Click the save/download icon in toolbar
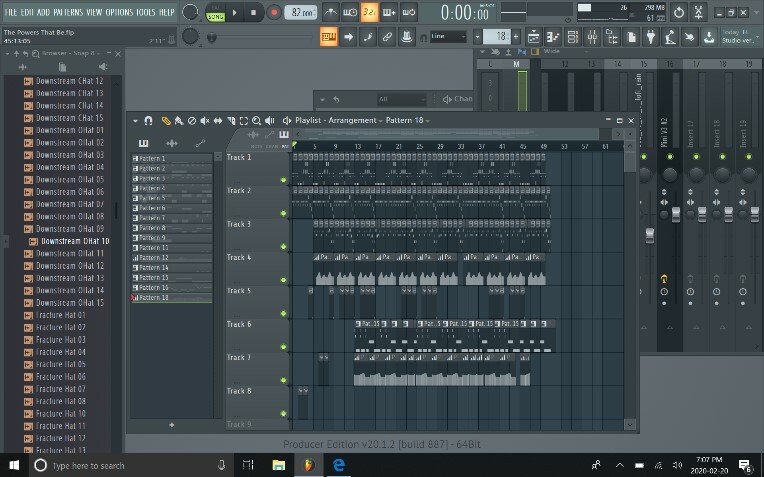 pyautogui.click(x=709, y=37)
